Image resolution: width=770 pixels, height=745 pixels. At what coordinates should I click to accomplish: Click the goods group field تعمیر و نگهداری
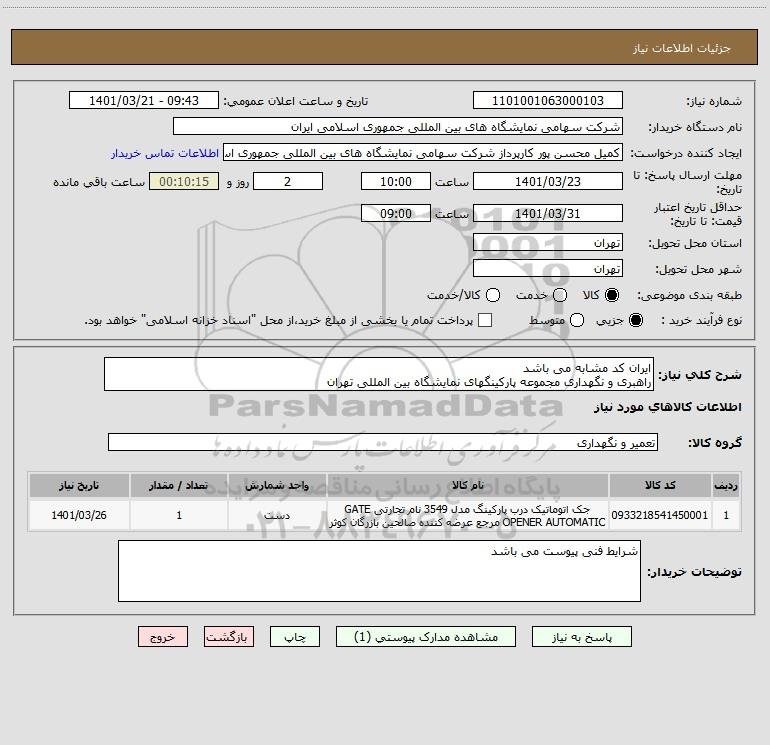point(383,442)
